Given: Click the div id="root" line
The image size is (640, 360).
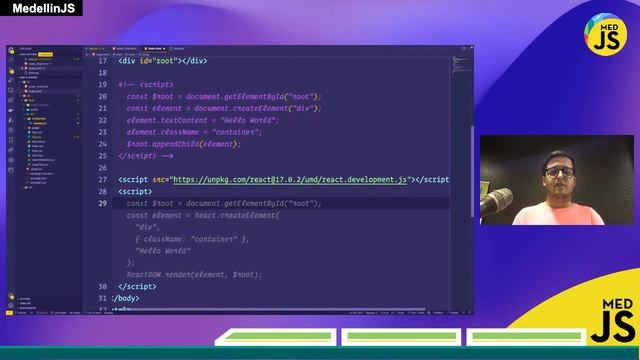Looking at the screenshot, I should pyautogui.click(x=162, y=61).
